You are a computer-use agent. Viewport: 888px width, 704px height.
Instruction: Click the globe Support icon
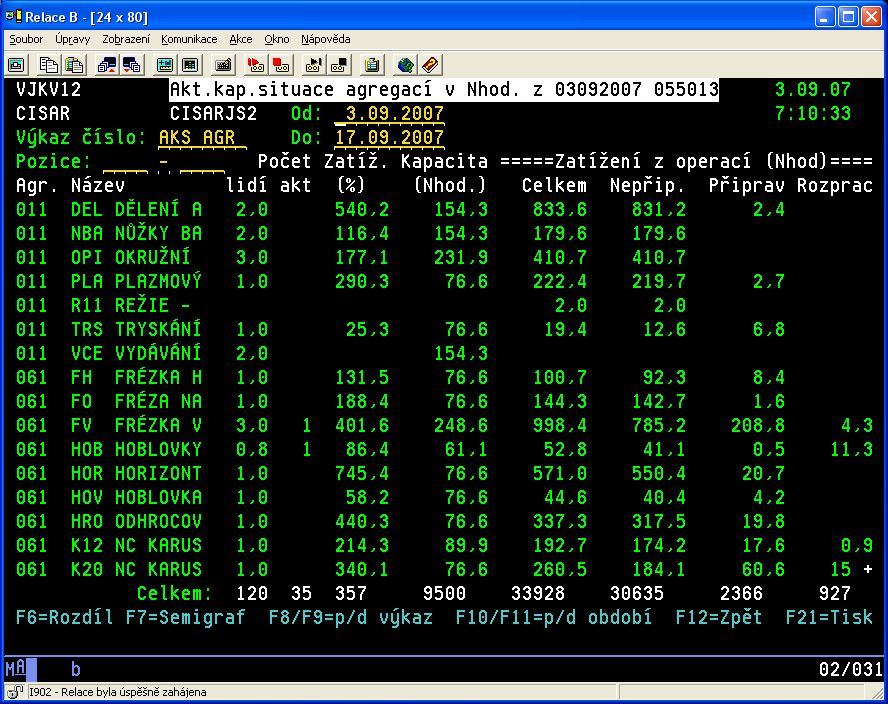pos(405,65)
